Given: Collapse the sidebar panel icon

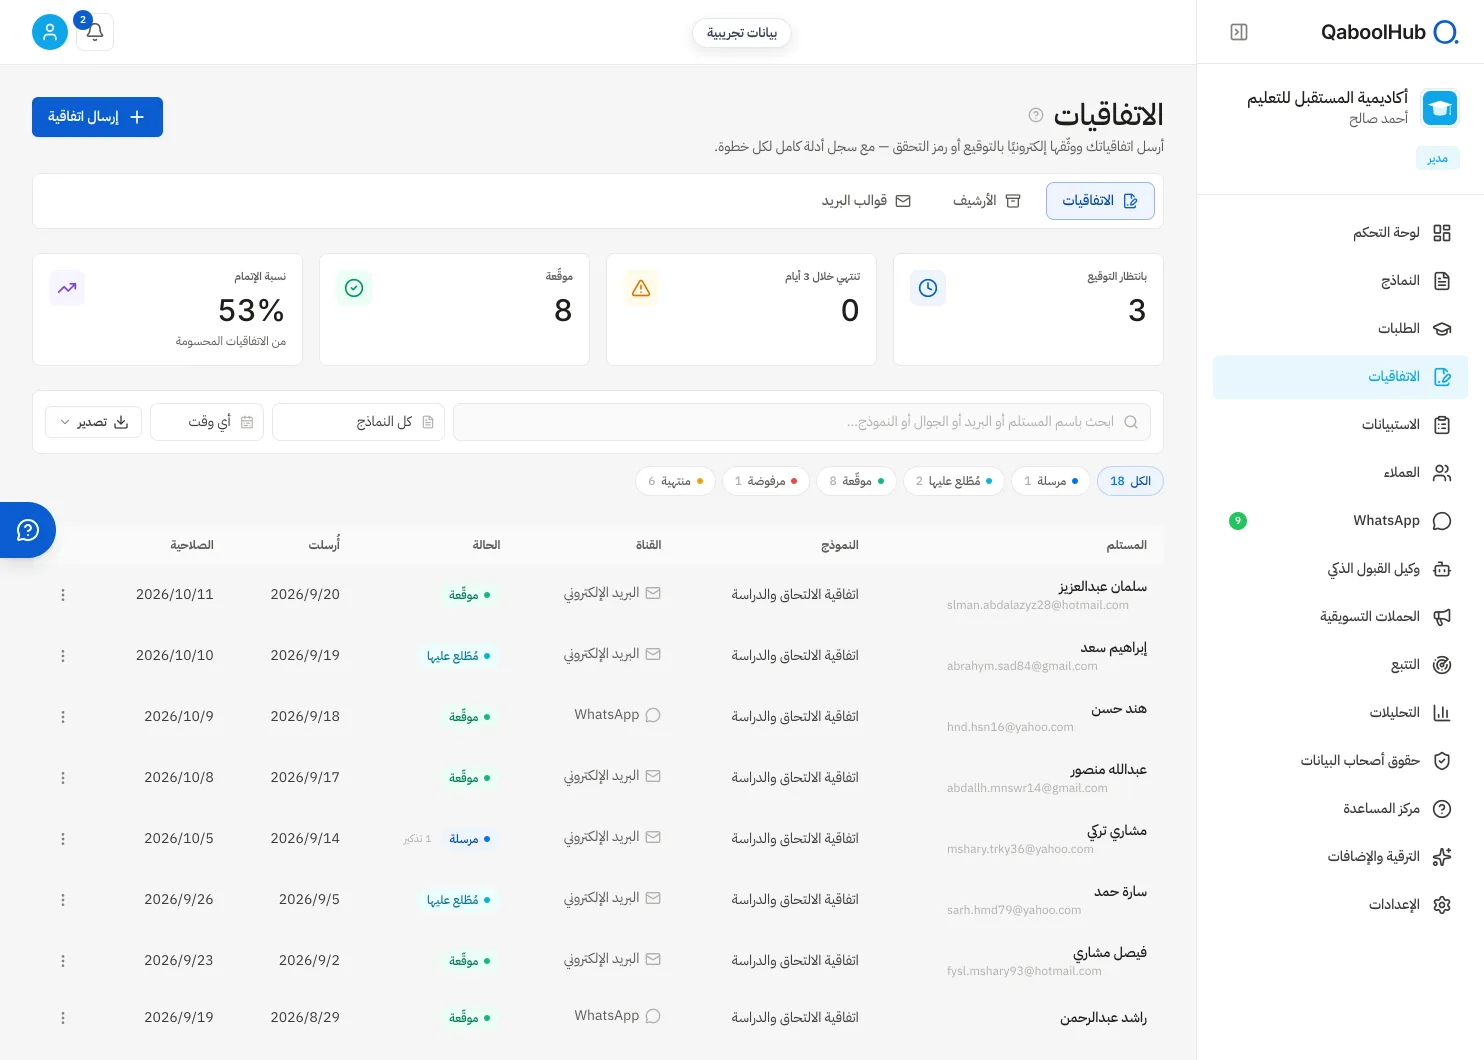Looking at the screenshot, I should click(1239, 32).
